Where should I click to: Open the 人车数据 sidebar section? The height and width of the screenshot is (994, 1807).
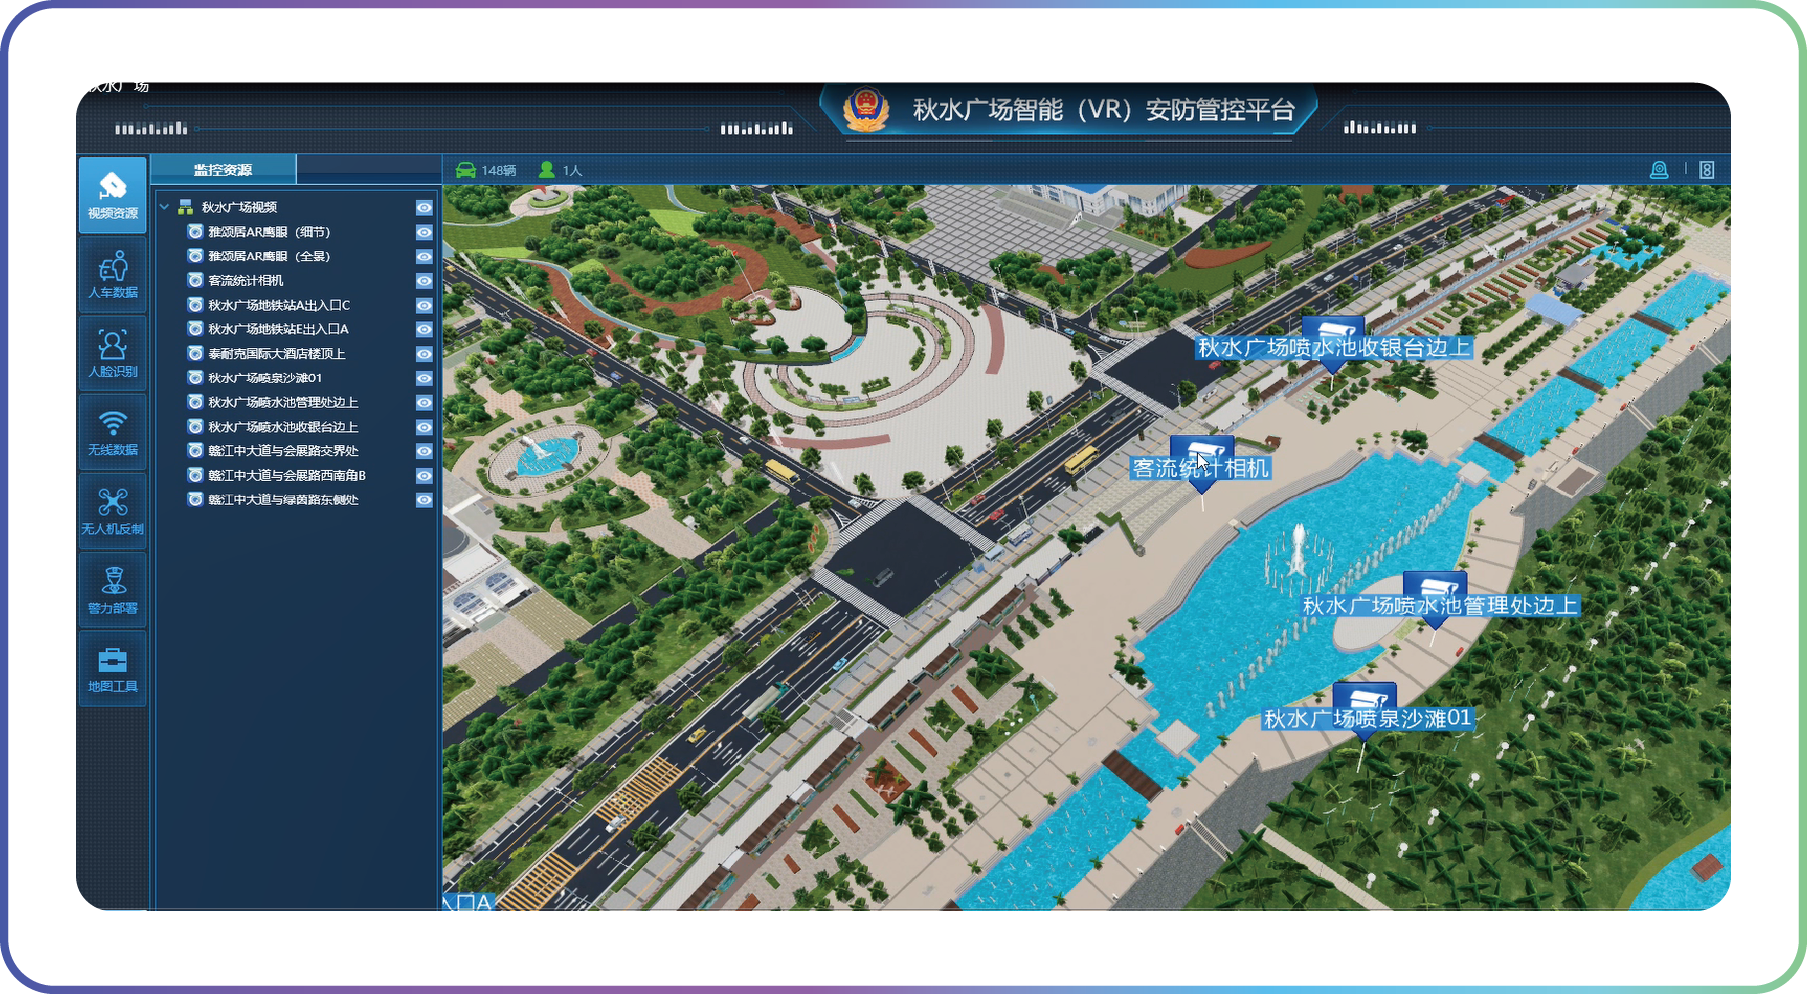(112, 275)
